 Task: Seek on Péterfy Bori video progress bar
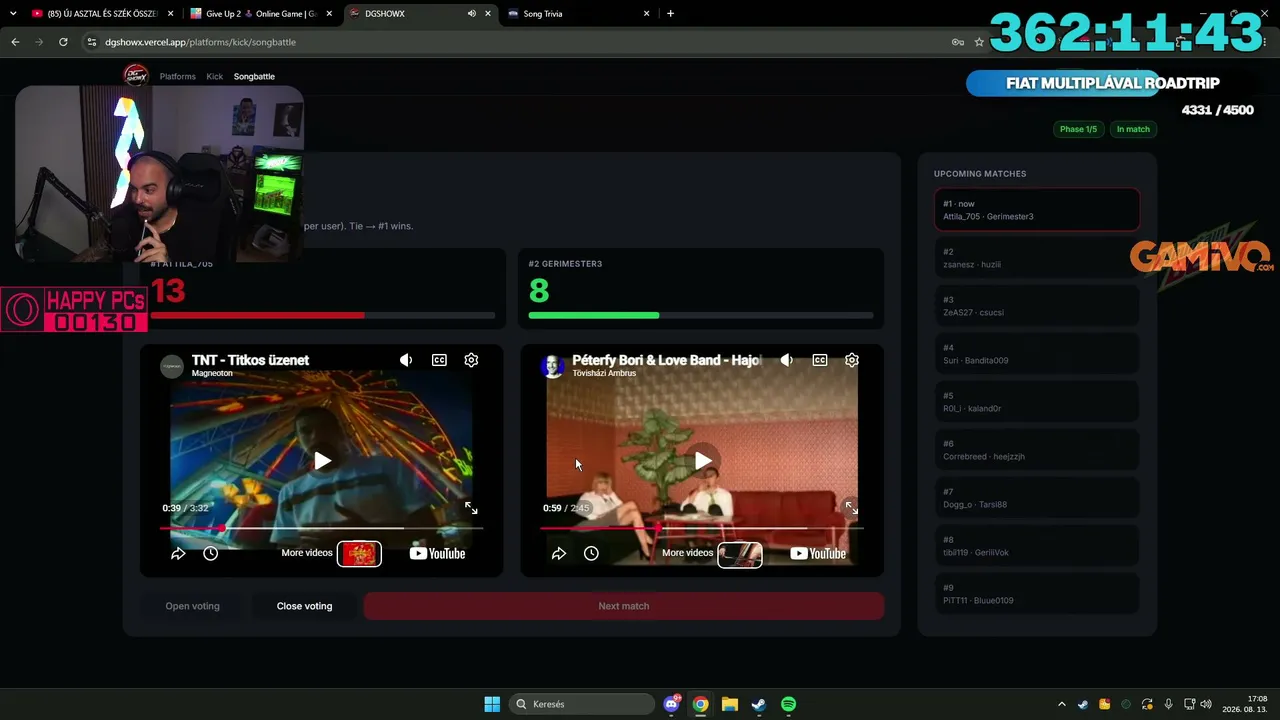click(x=702, y=528)
